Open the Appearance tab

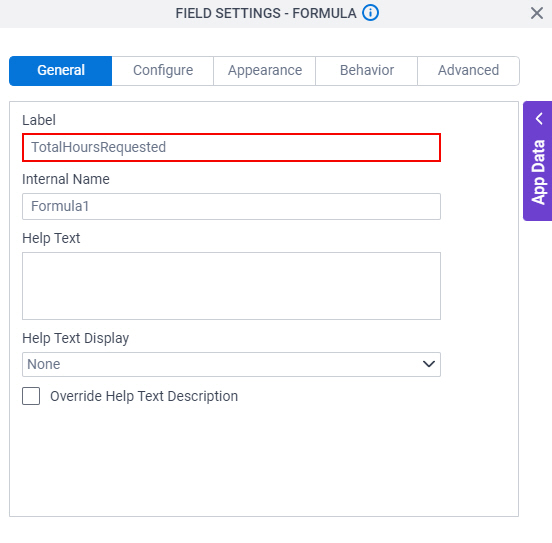pos(265,70)
